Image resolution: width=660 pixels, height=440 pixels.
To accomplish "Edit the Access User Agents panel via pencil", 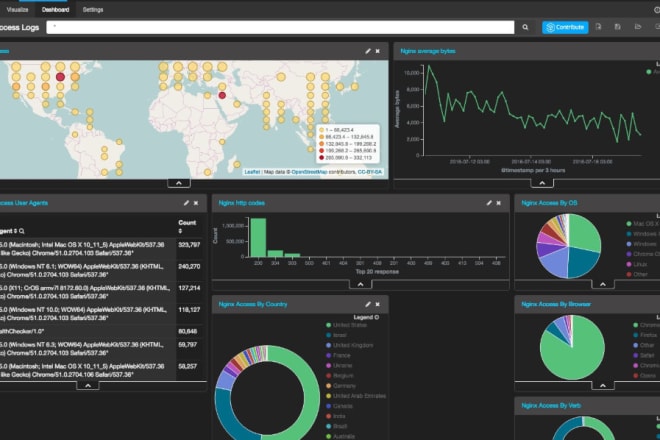I will 186,203.
